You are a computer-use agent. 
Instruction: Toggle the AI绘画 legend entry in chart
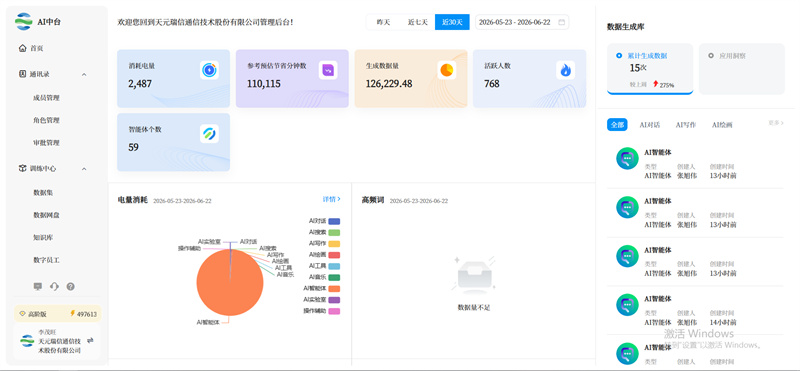pos(324,255)
